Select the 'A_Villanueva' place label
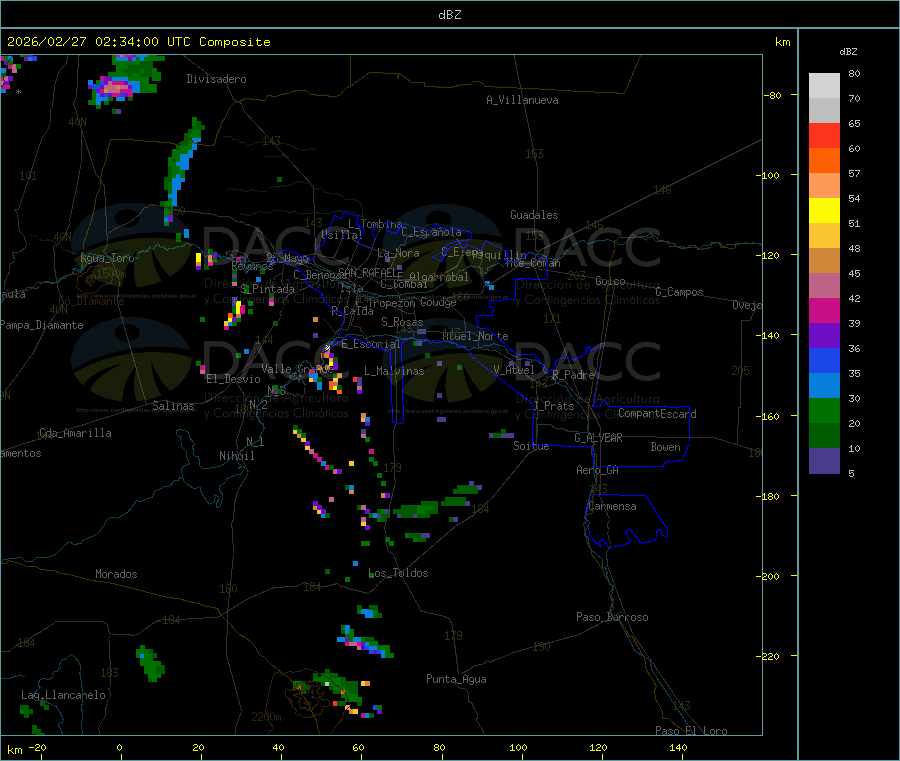This screenshot has height=761, width=900. 522,100
